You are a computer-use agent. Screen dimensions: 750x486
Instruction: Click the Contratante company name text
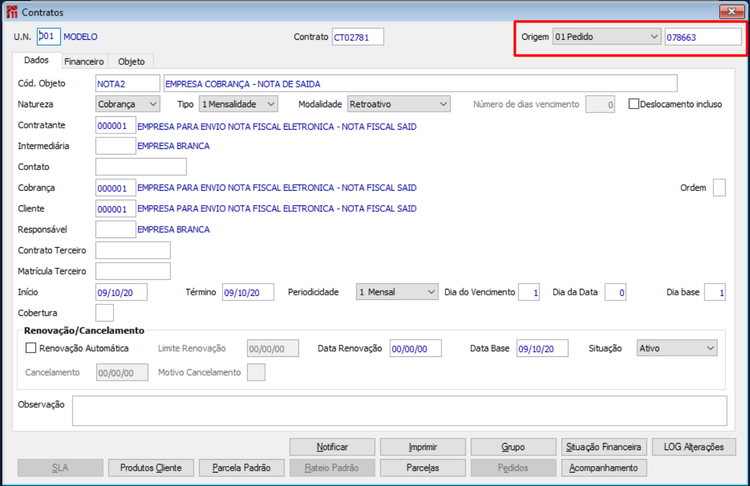coord(277,127)
